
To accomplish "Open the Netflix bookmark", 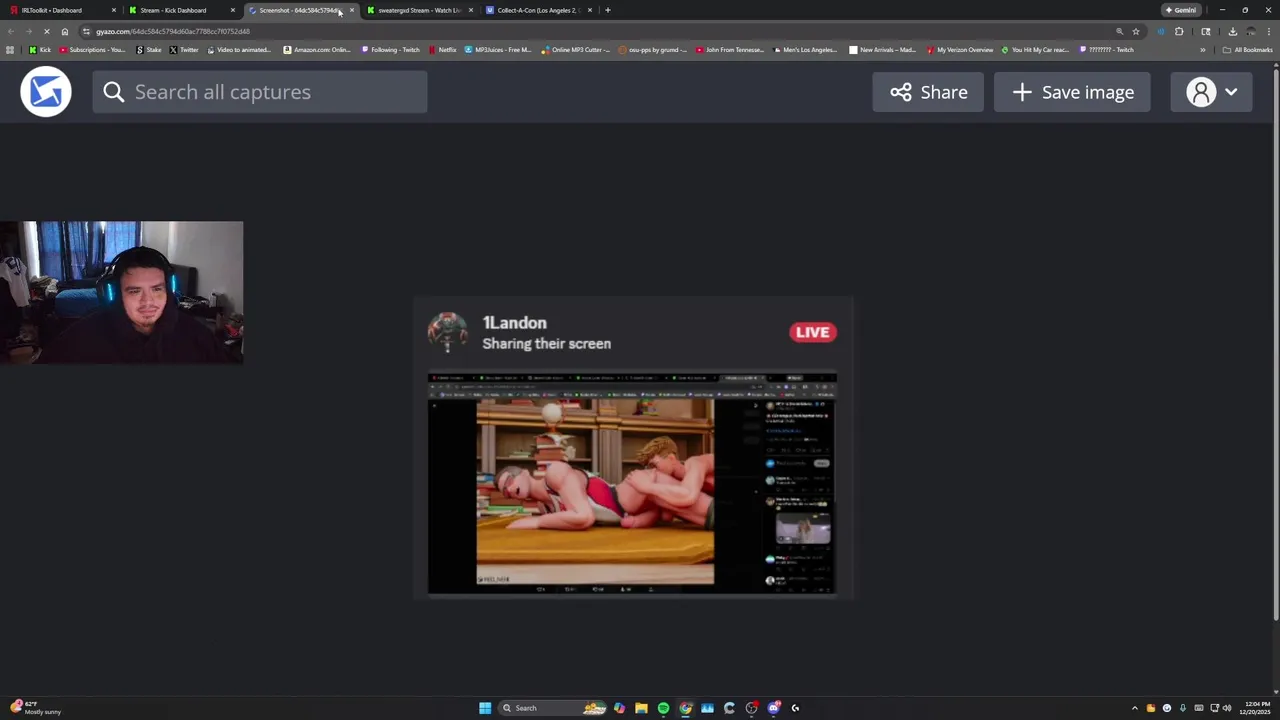I will tap(443, 50).
